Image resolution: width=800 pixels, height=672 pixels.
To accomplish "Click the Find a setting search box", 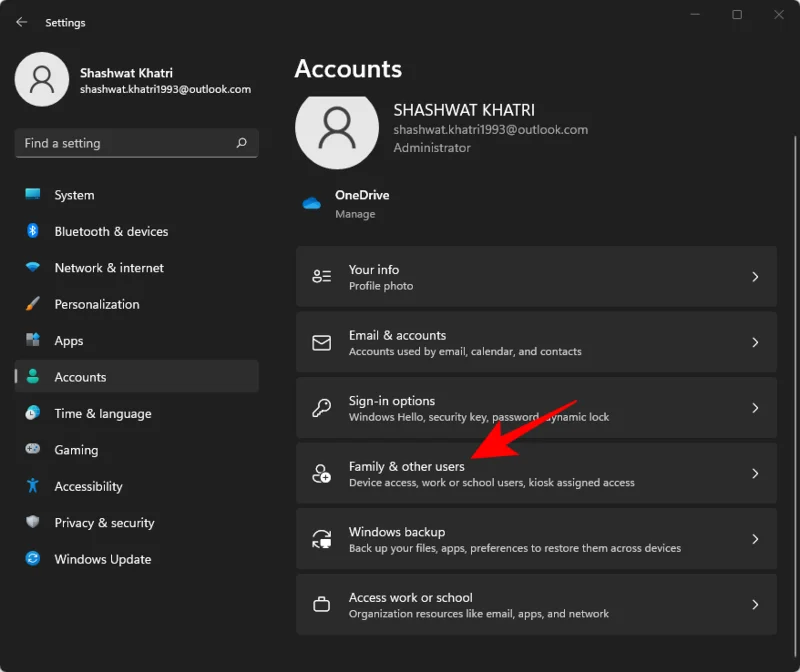I will point(136,143).
